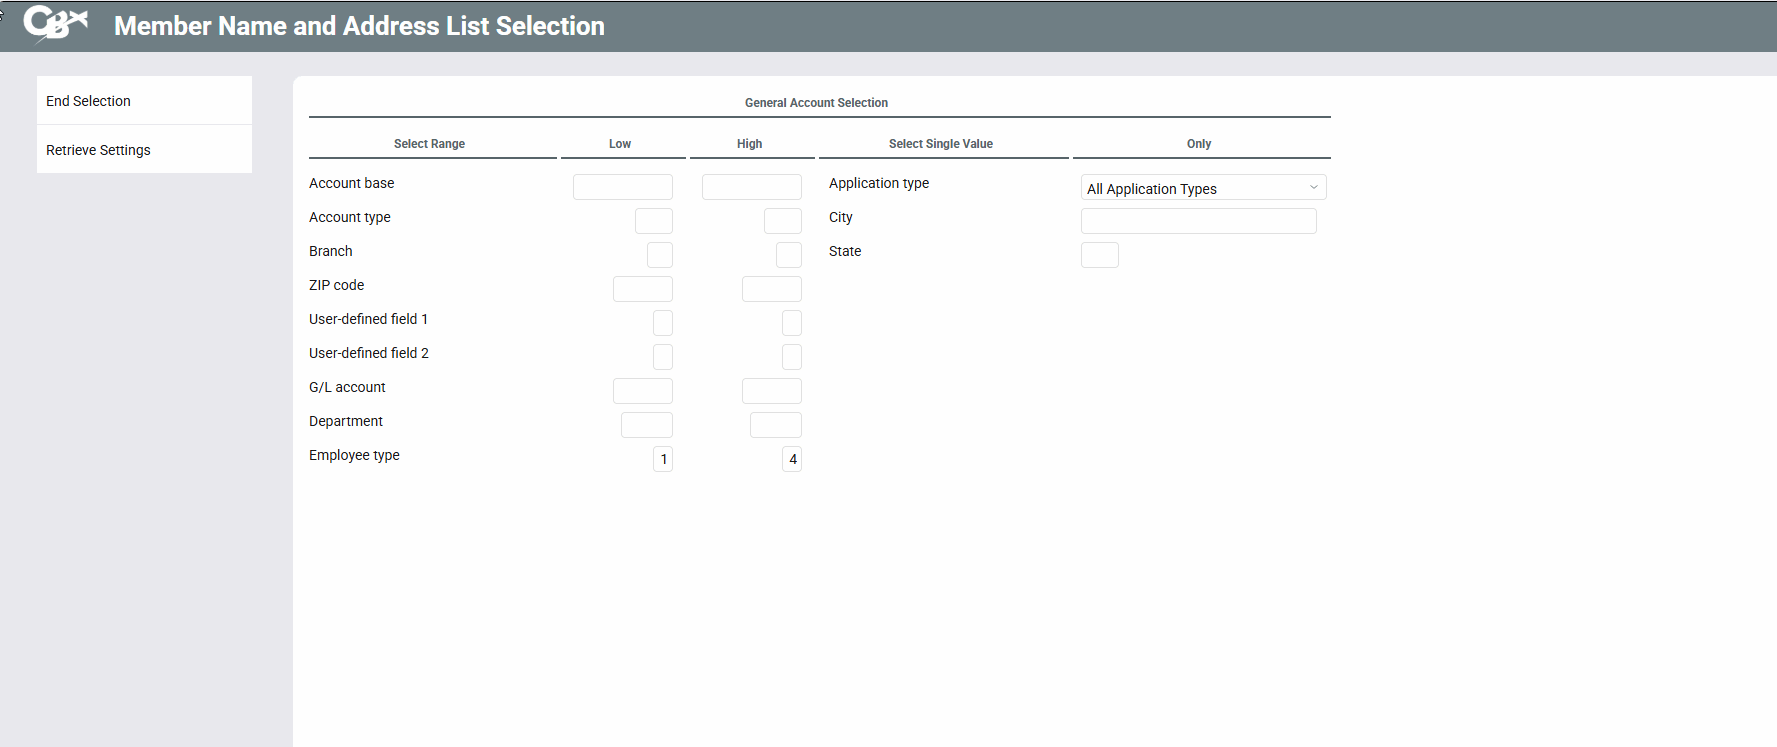
Task: Click End Selection in the sidebar
Action: 88,101
